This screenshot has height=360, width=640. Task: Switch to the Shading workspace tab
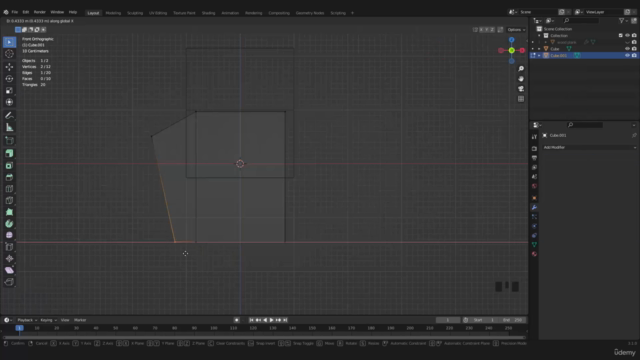(x=208, y=13)
